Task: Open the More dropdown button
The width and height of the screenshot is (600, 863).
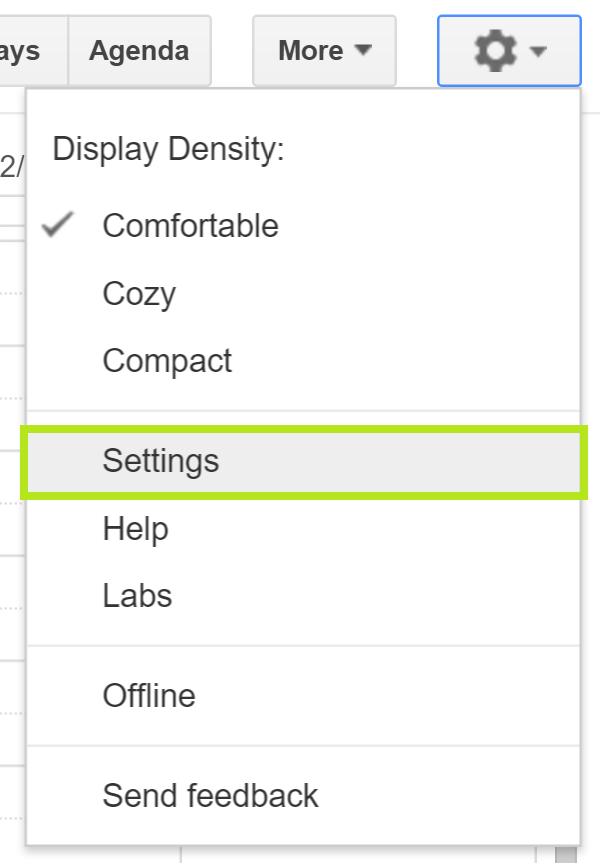Action: click(x=324, y=51)
